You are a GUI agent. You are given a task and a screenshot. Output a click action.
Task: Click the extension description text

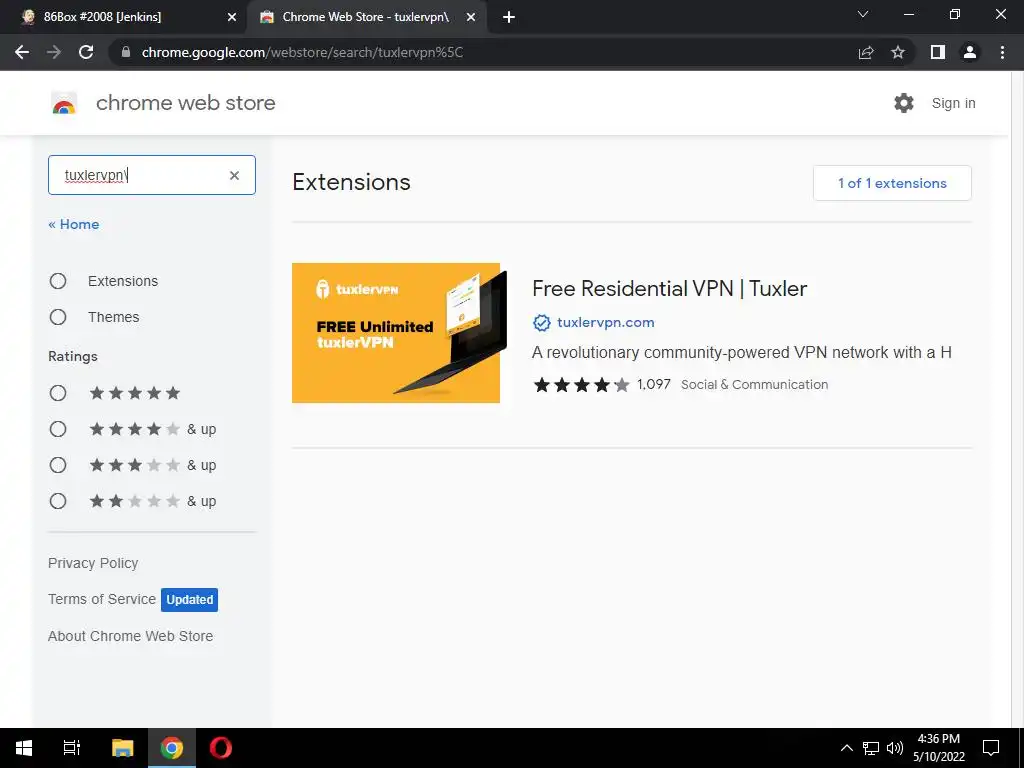[741, 353]
